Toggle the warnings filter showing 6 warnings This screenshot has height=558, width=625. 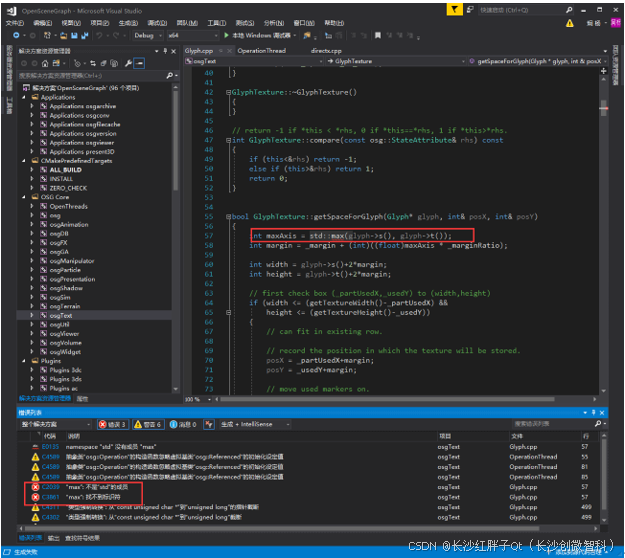pos(149,424)
